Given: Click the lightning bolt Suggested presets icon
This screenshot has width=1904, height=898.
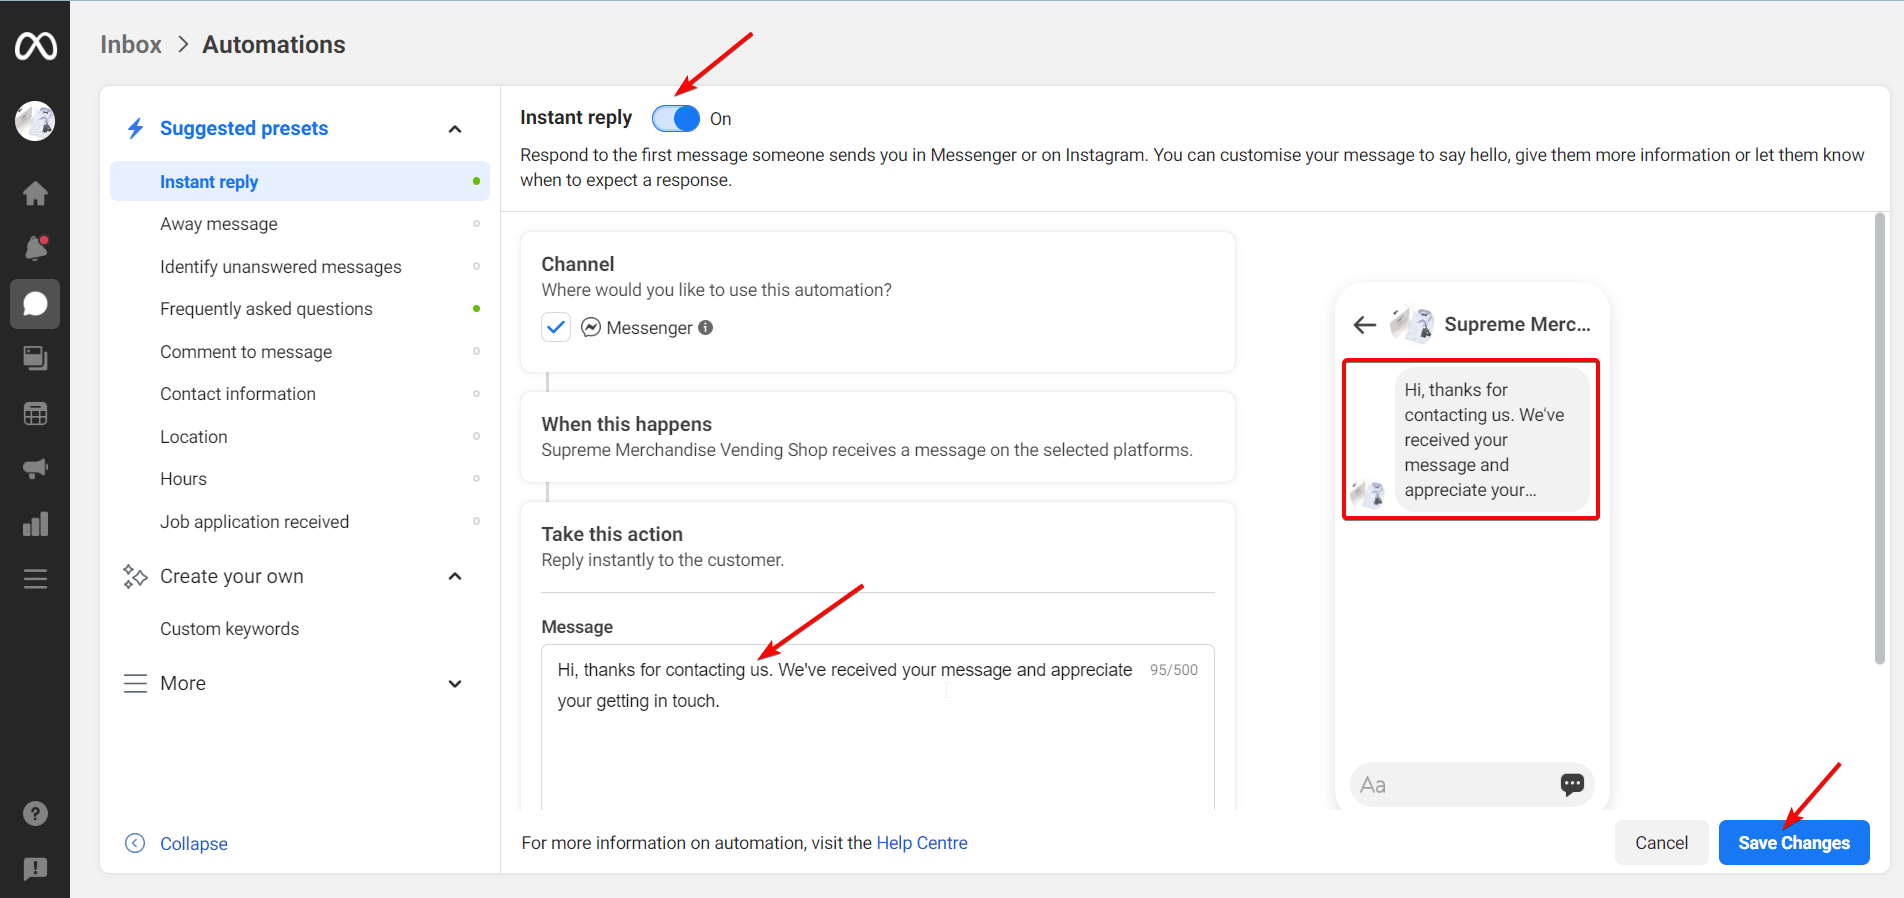Looking at the screenshot, I should [135, 128].
